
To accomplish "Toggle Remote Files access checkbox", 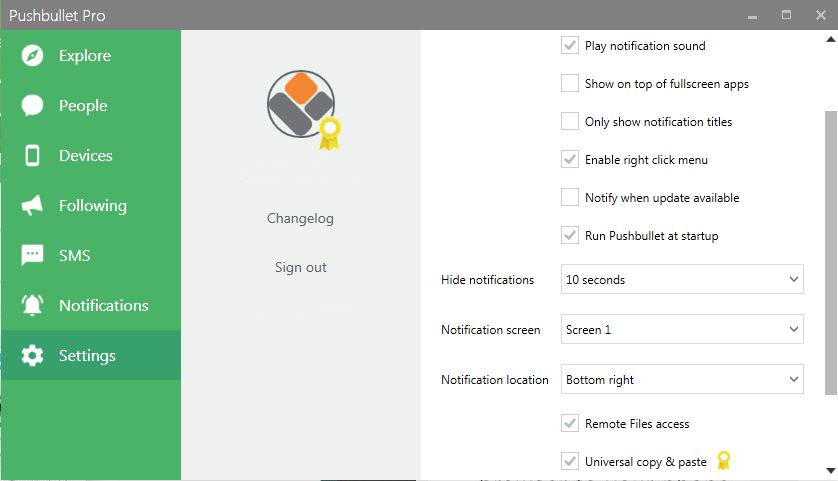I will [x=570, y=423].
